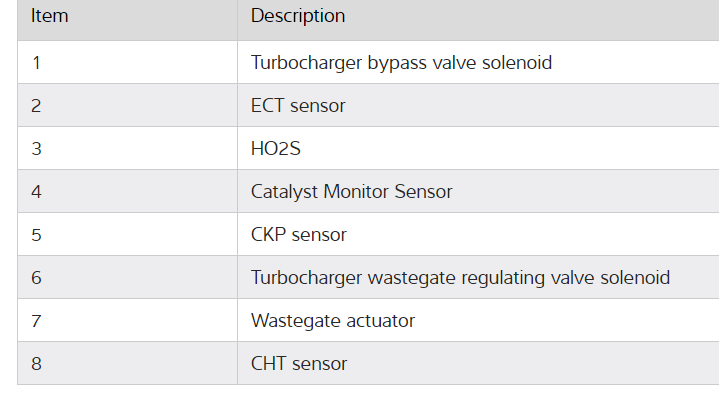Select the Turbocharger bypass valve solenoid cell

click(401, 63)
